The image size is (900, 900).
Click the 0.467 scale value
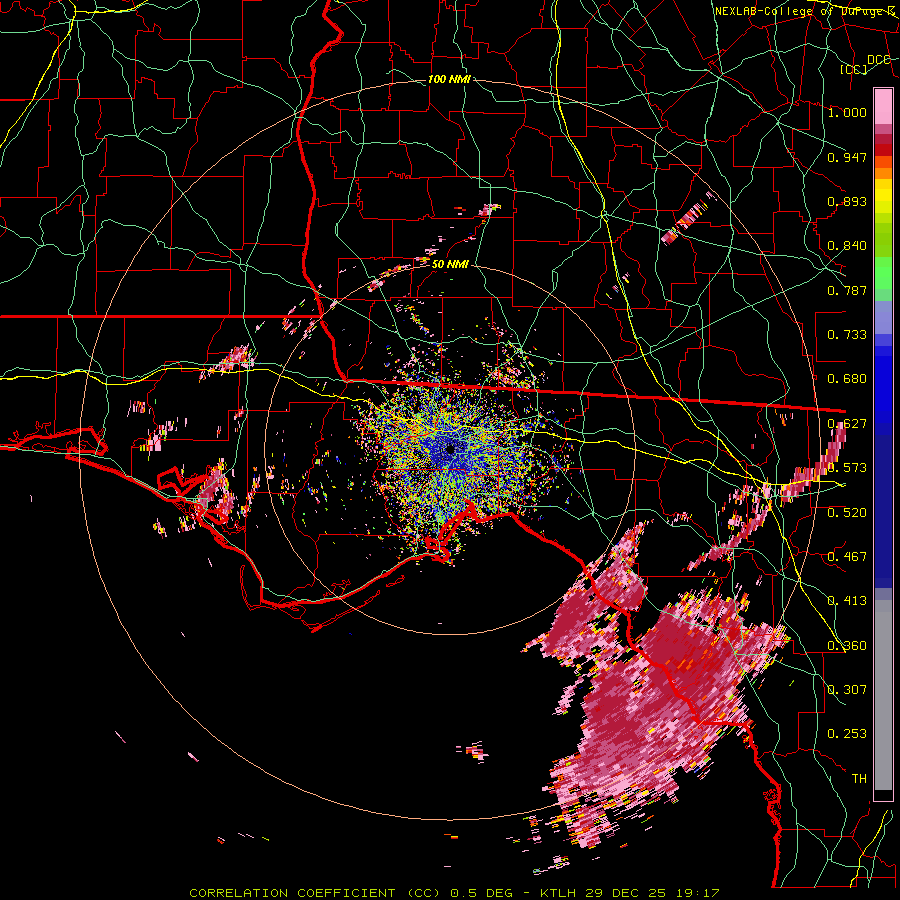pyautogui.click(x=847, y=557)
